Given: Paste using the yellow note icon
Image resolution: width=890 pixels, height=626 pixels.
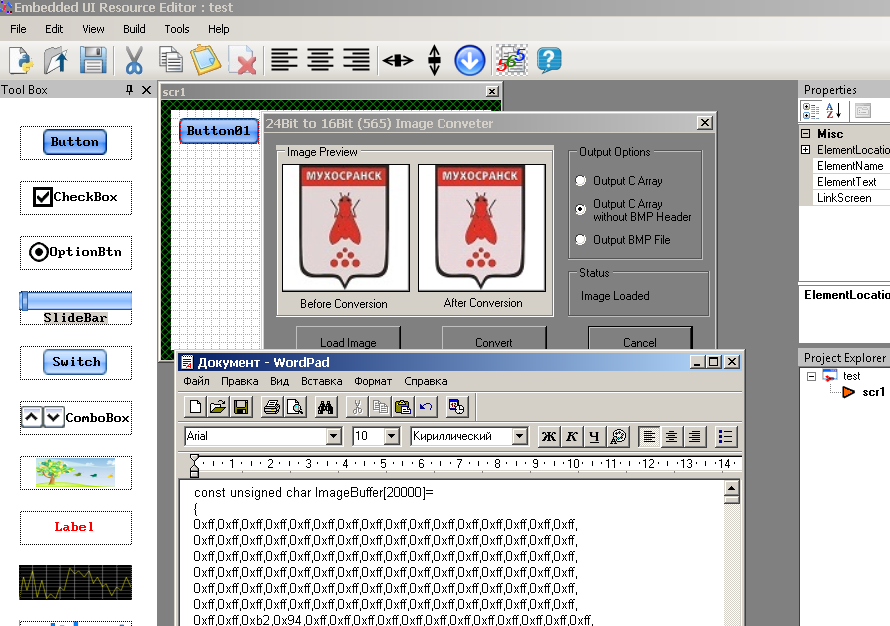Looking at the screenshot, I should click(205, 60).
